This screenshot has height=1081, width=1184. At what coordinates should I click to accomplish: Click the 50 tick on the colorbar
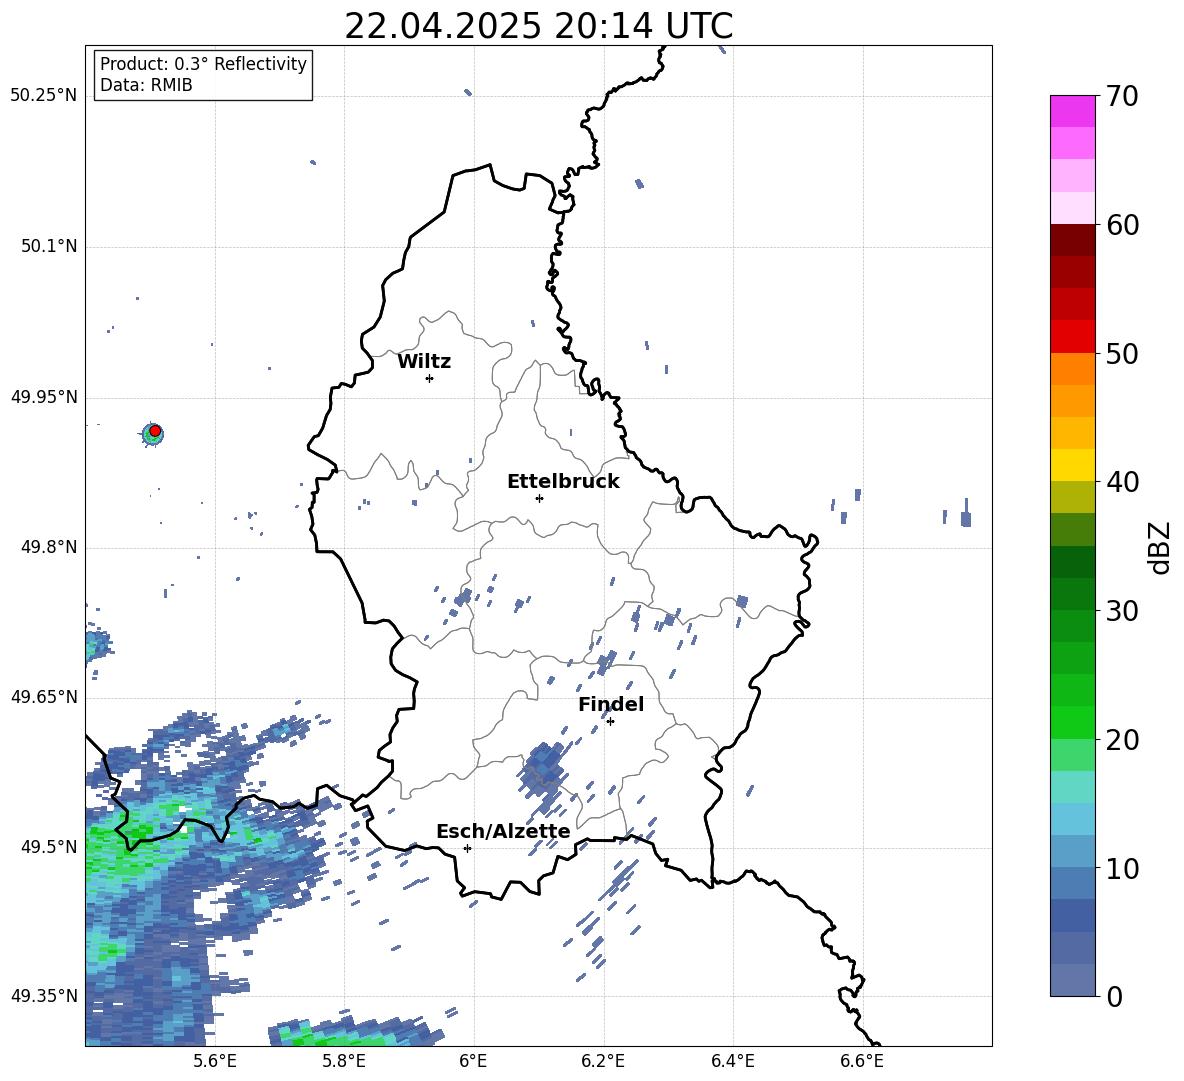[x=1122, y=354]
